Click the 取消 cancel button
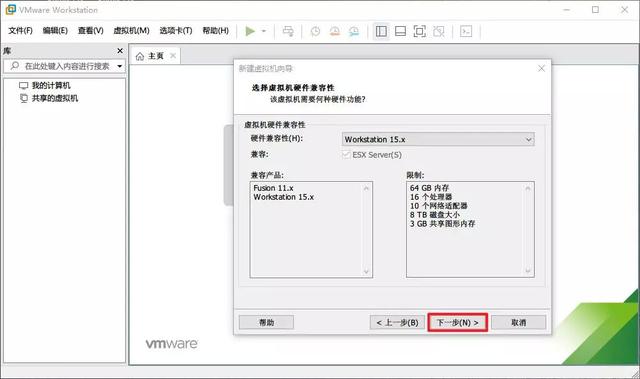The image size is (640, 379). (519, 322)
